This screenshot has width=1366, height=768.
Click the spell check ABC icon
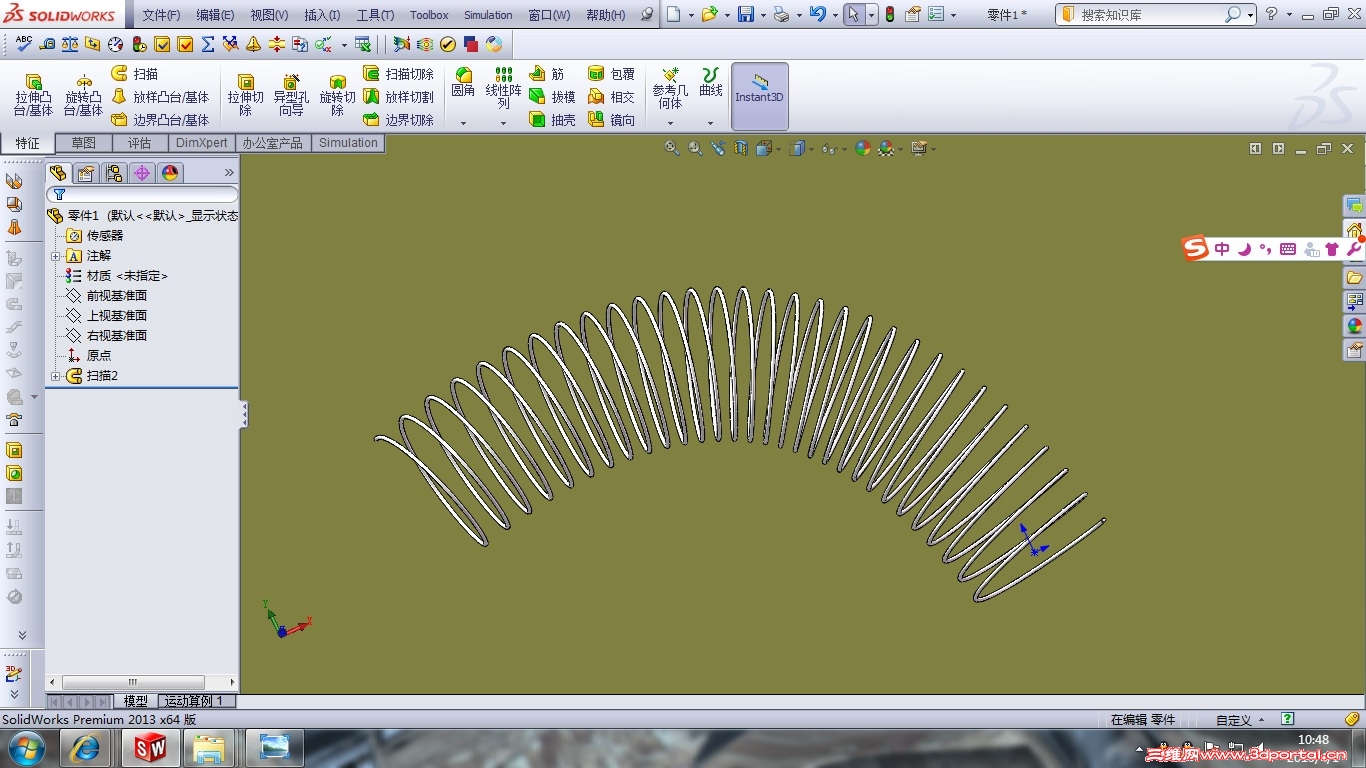pos(23,44)
